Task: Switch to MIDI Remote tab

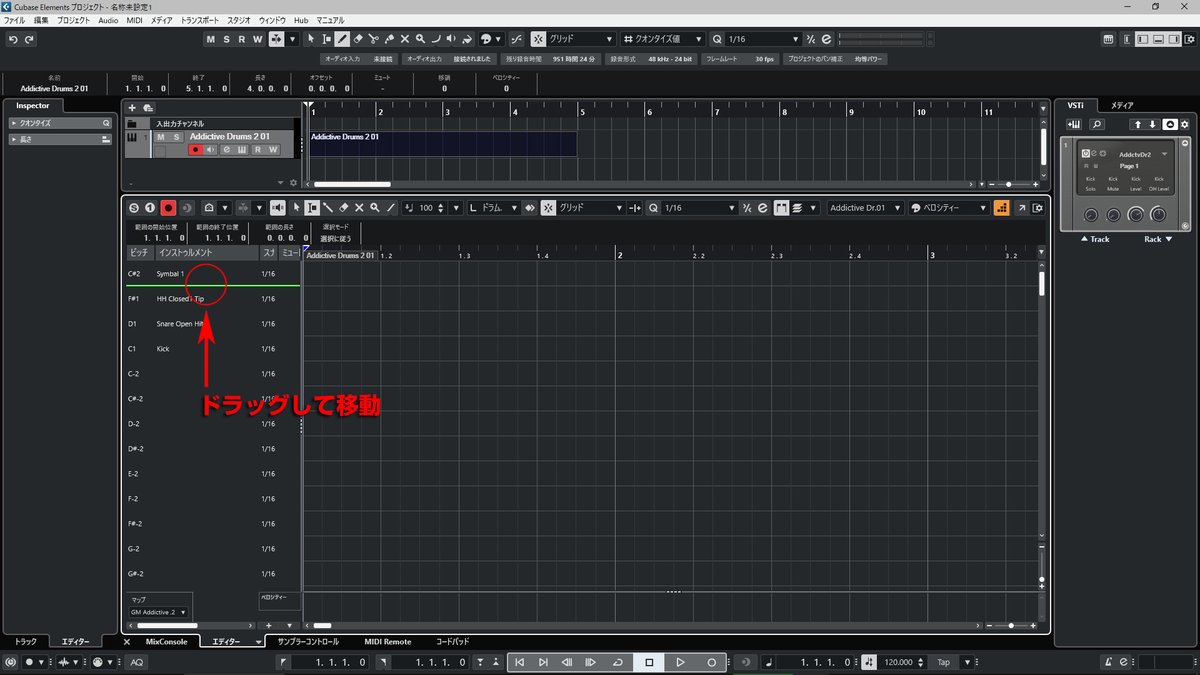Action: (387, 641)
